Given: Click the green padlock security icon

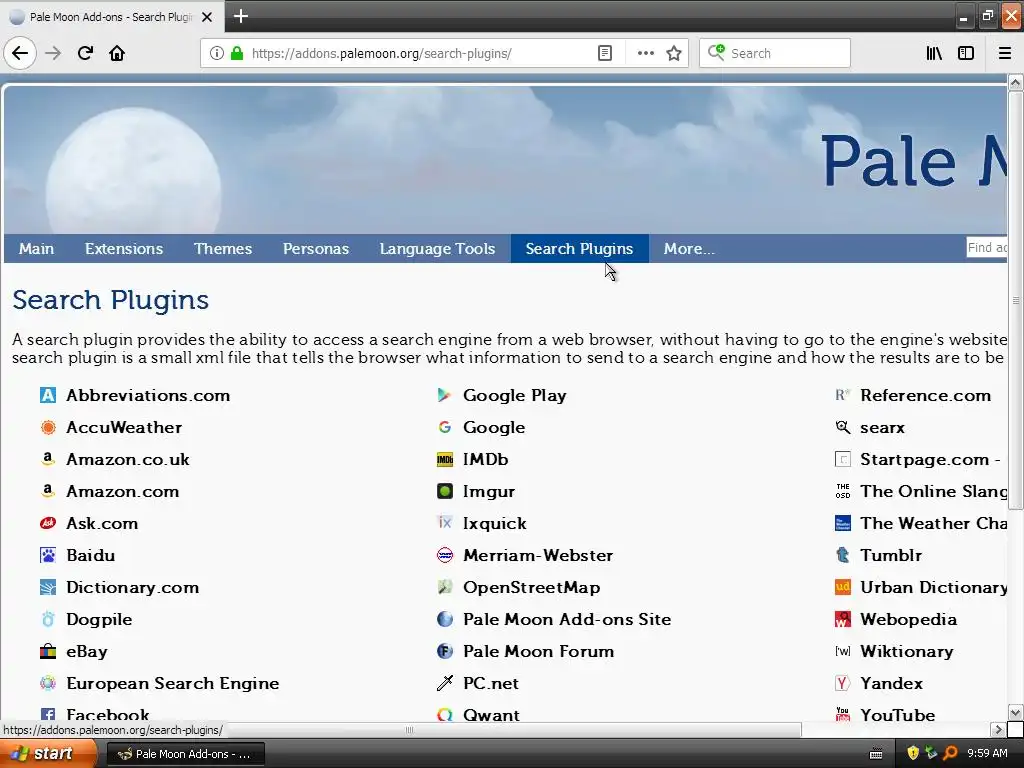Looking at the screenshot, I should 237,53.
